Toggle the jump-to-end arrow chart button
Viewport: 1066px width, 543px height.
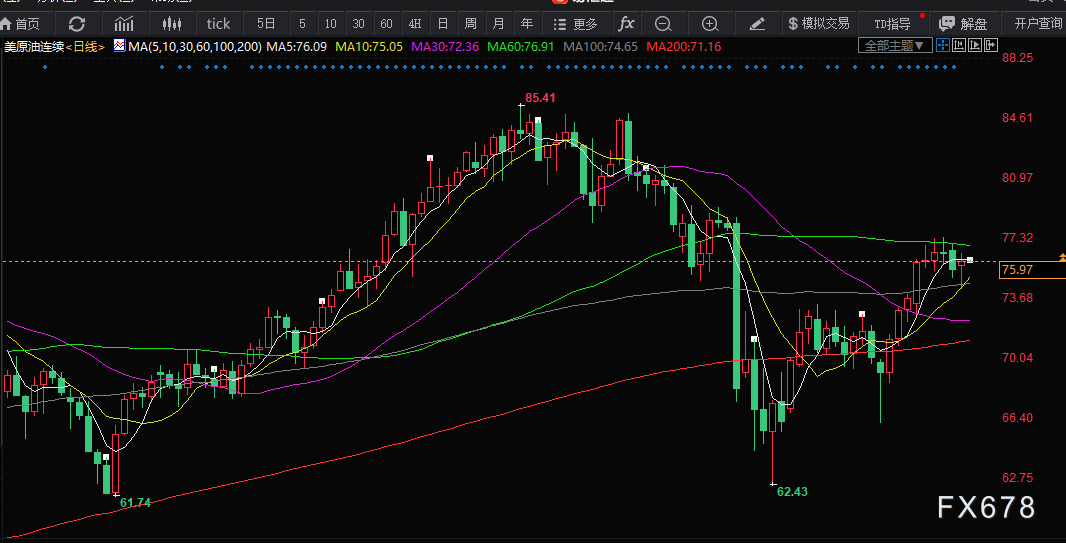tap(991, 46)
